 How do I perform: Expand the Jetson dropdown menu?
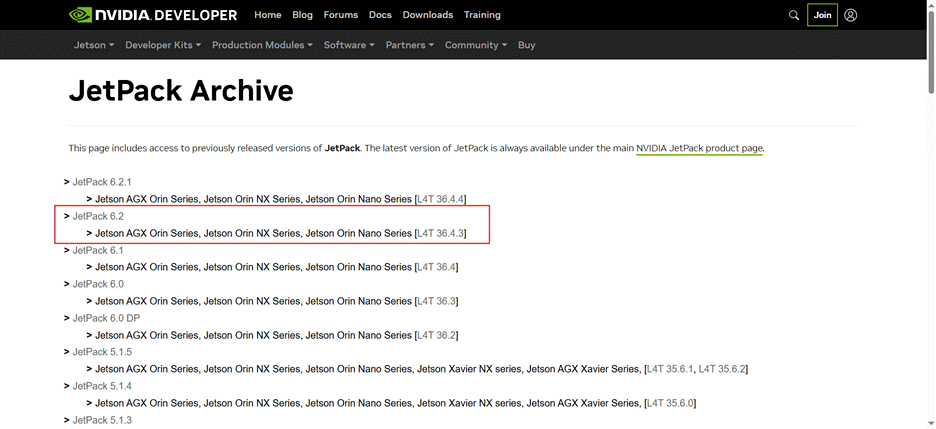point(94,45)
